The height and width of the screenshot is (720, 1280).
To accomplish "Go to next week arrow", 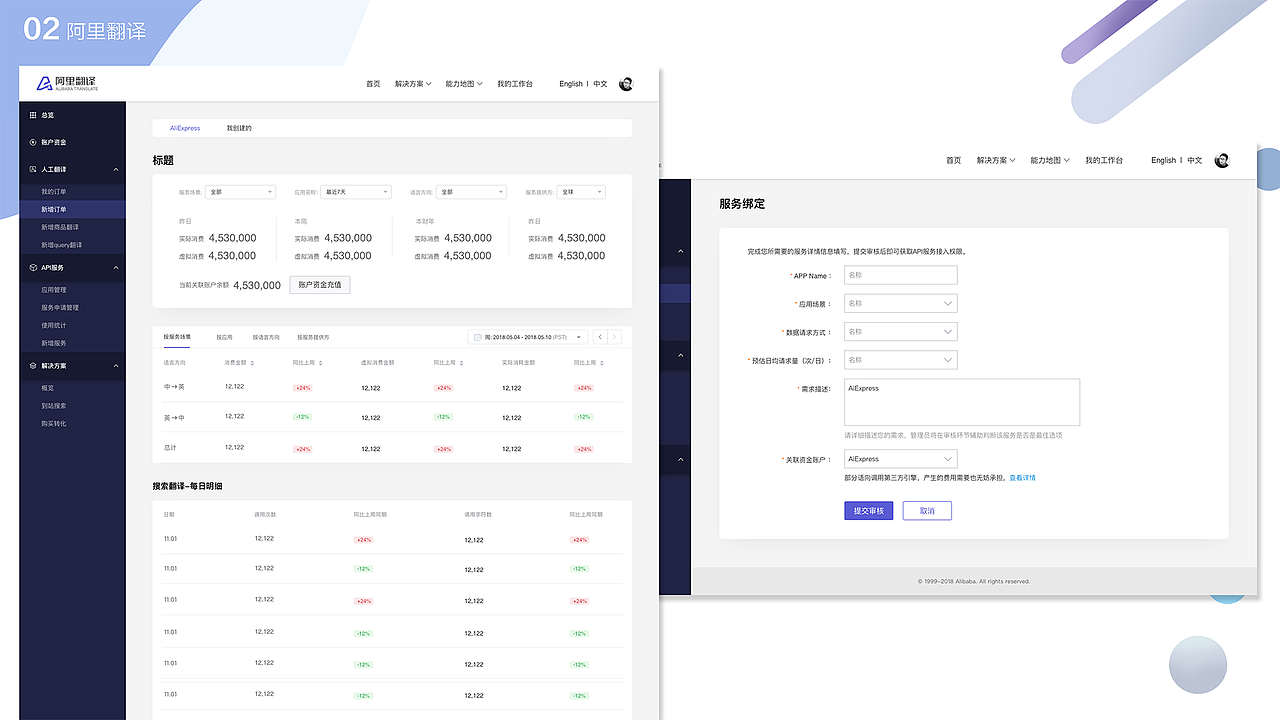I will click(x=614, y=337).
